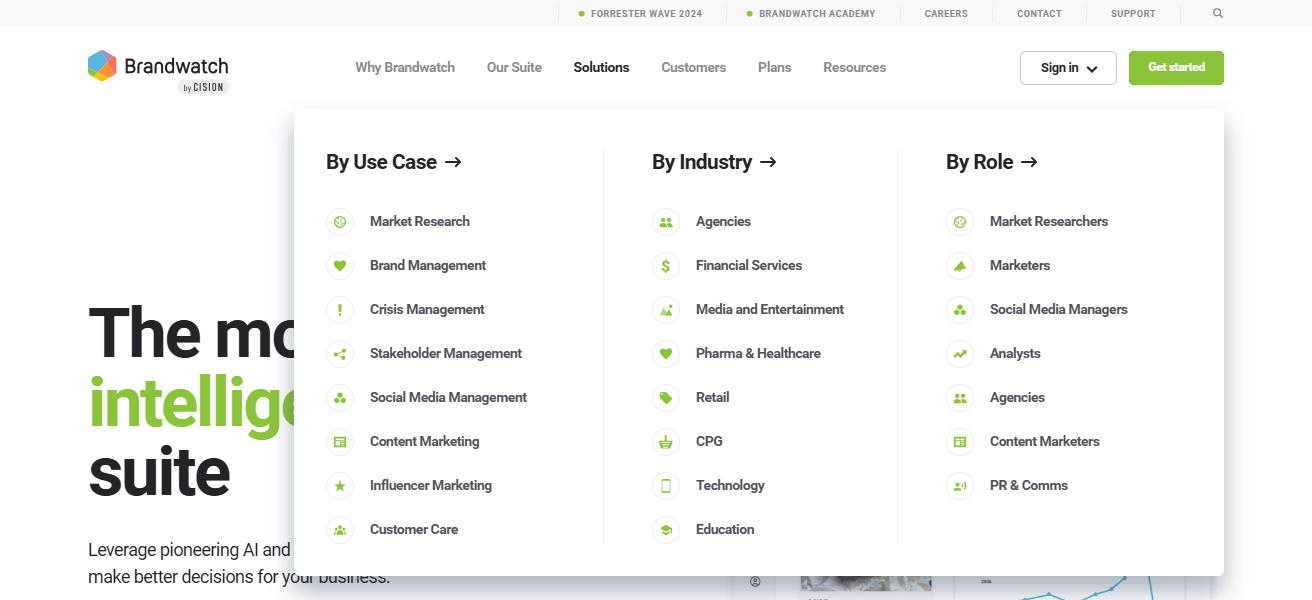Click the Content Marketing icon under By Use Case

point(340,442)
